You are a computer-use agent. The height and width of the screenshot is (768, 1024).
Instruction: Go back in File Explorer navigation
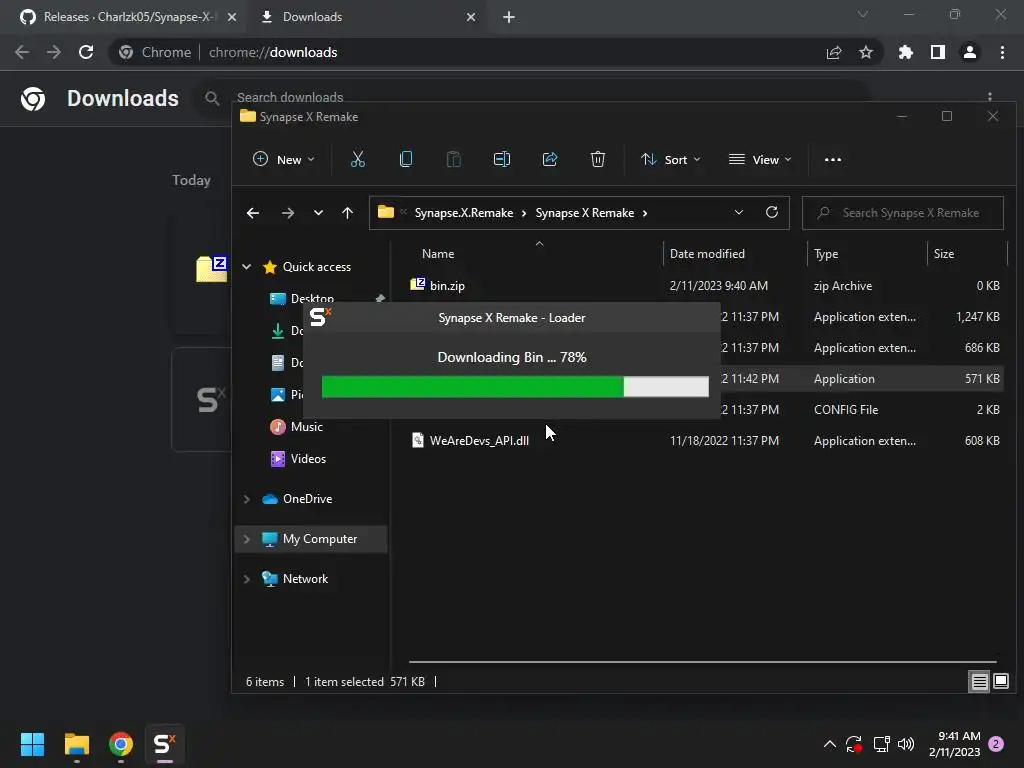253,213
